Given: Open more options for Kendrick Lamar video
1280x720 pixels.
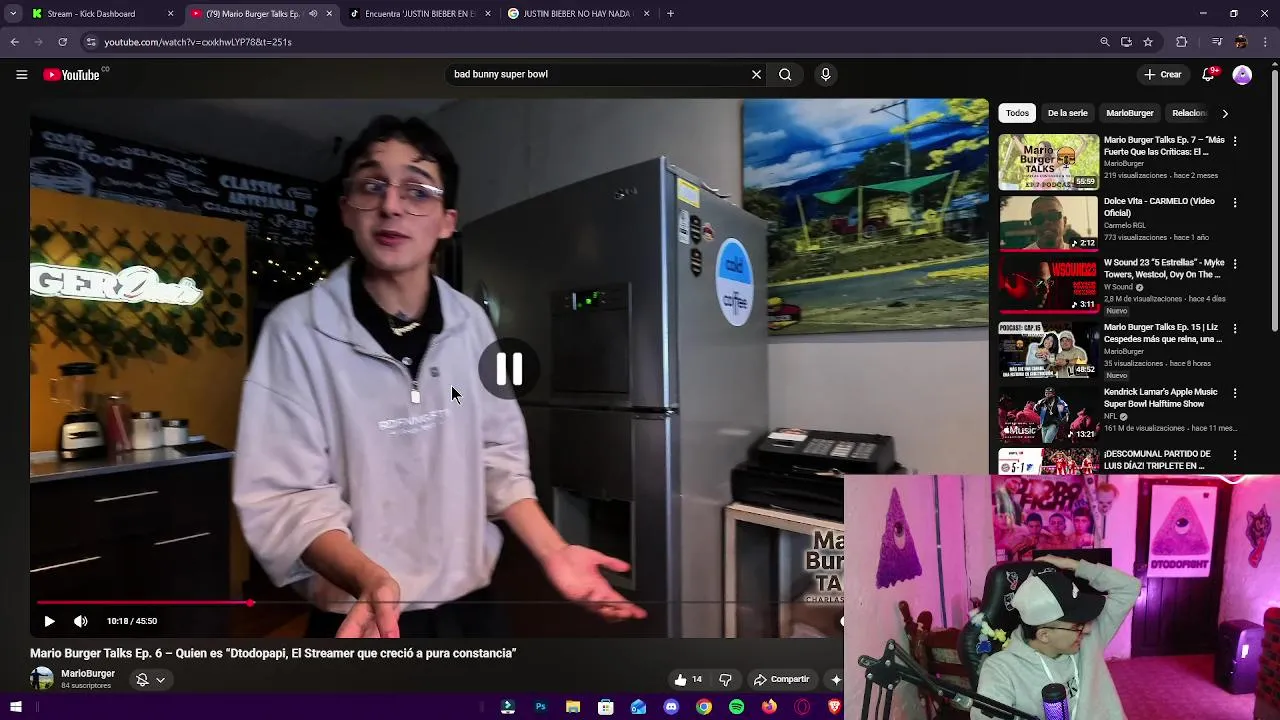Looking at the screenshot, I should pos(1234,393).
